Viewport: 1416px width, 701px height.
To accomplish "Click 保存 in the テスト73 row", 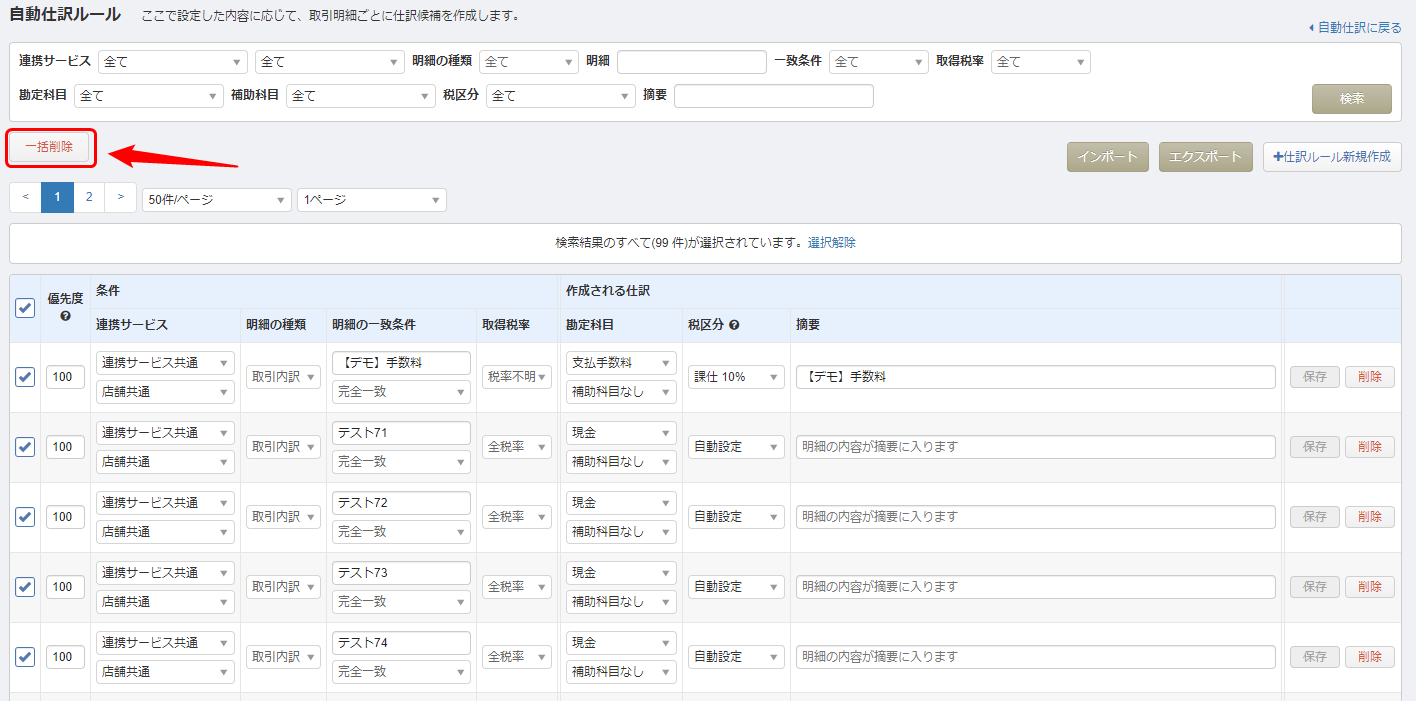I will (1315, 587).
